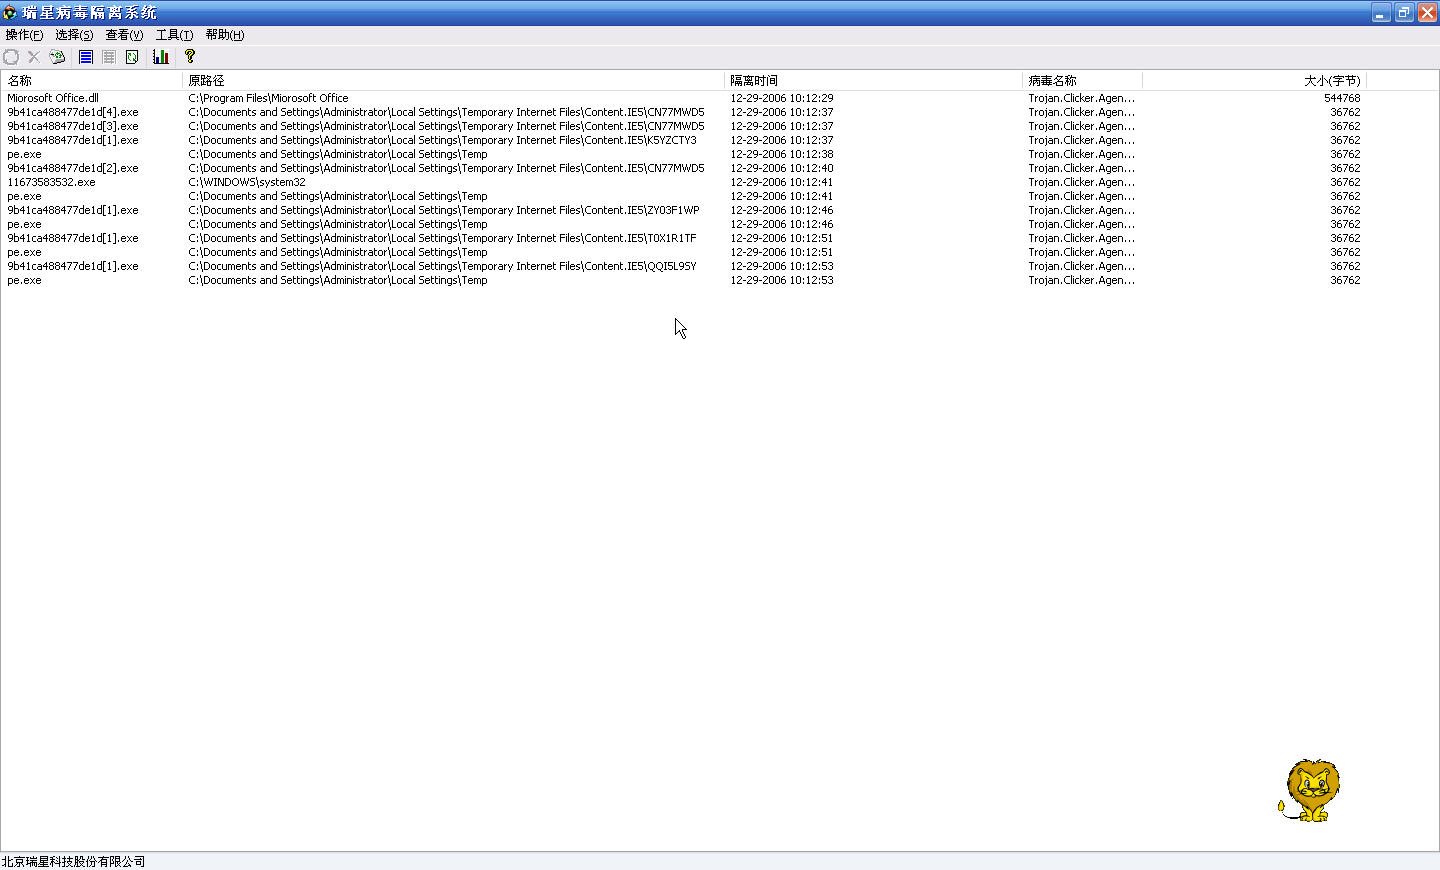This screenshot has height=870, width=1440.
Task: Select file 9b41ca488477de1d[3].exe
Action: tap(73, 126)
